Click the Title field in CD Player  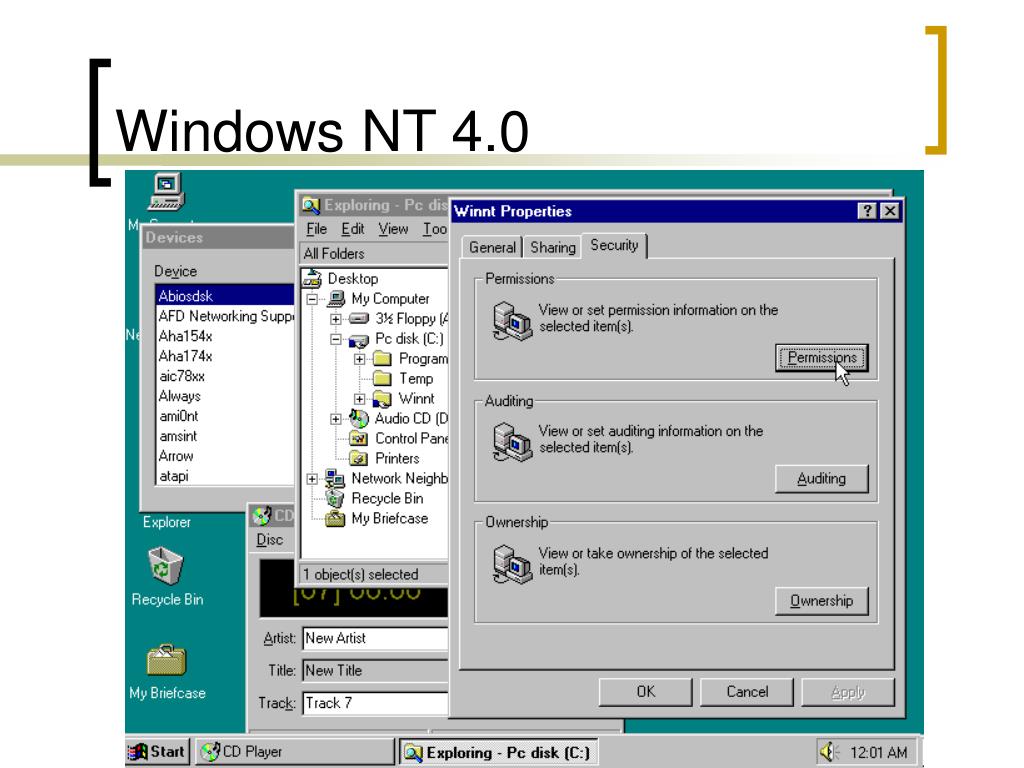coord(376,670)
